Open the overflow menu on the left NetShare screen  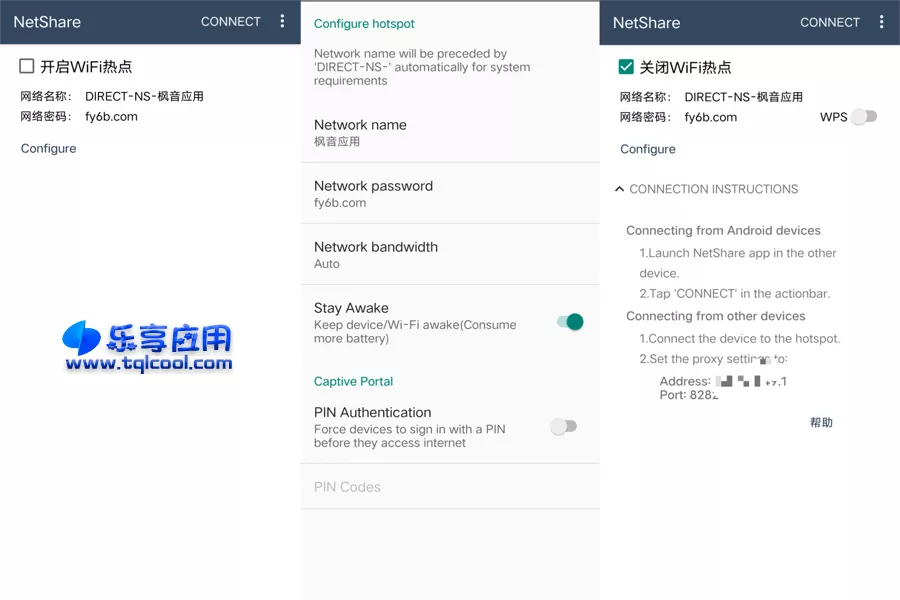pyautogui.click(x=281, y=21)
